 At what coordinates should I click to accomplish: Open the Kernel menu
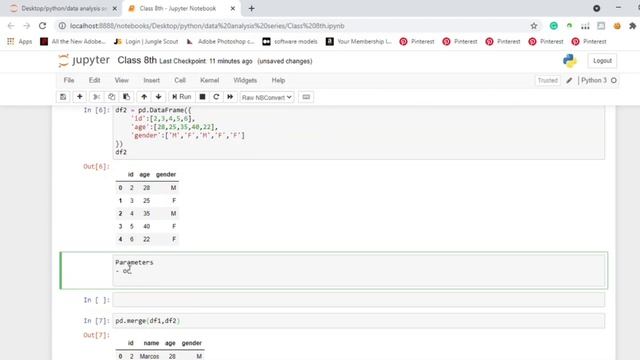click(209, 80)
